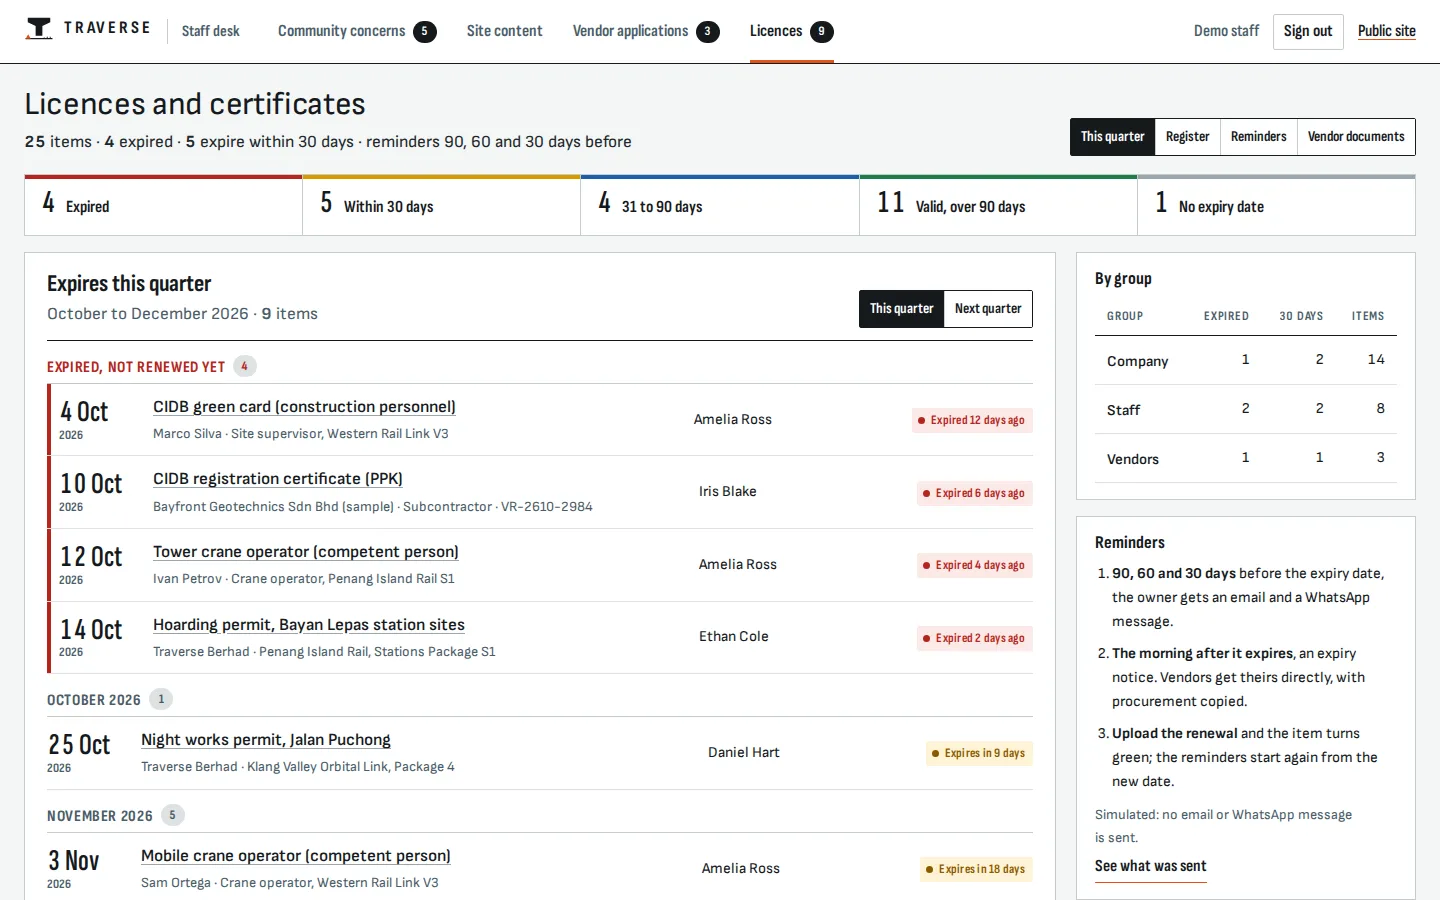Filter by the Expired summary card
Image resolution: width=1440 pixels, height=900 pixels.
[164, 206]
